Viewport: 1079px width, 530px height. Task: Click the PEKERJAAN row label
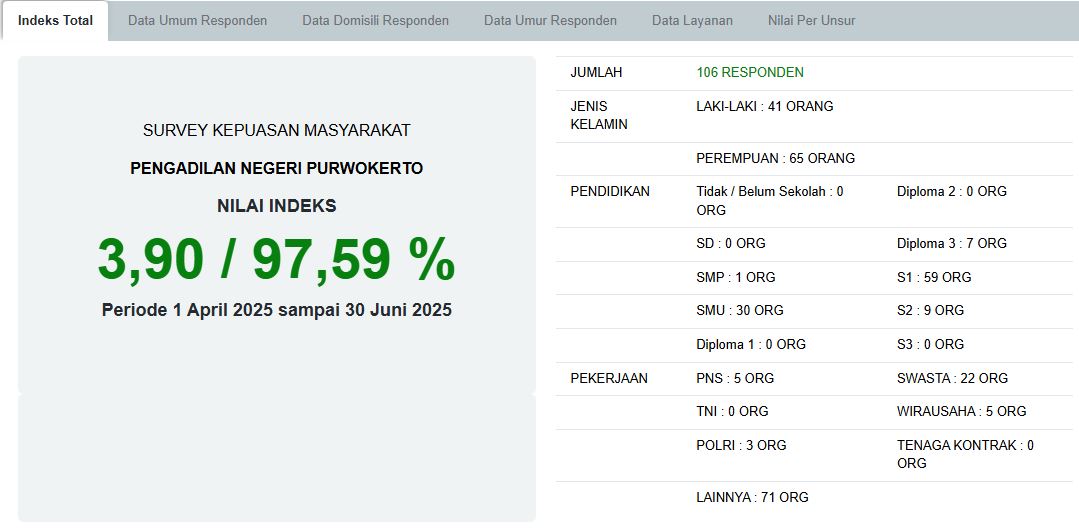[609, 378]
